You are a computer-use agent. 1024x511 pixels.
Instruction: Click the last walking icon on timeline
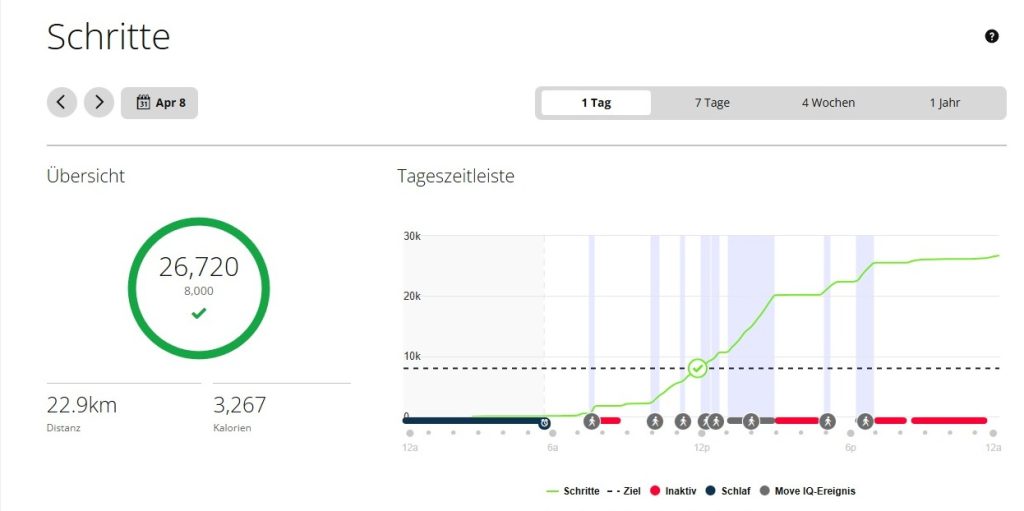click(865, 421)
